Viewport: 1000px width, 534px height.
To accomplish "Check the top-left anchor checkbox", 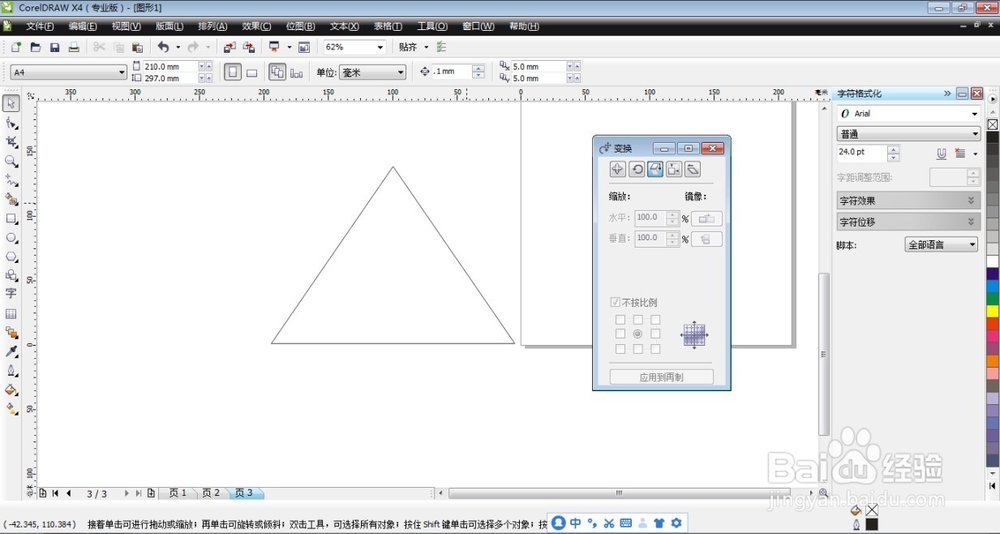I will point(620,319).
